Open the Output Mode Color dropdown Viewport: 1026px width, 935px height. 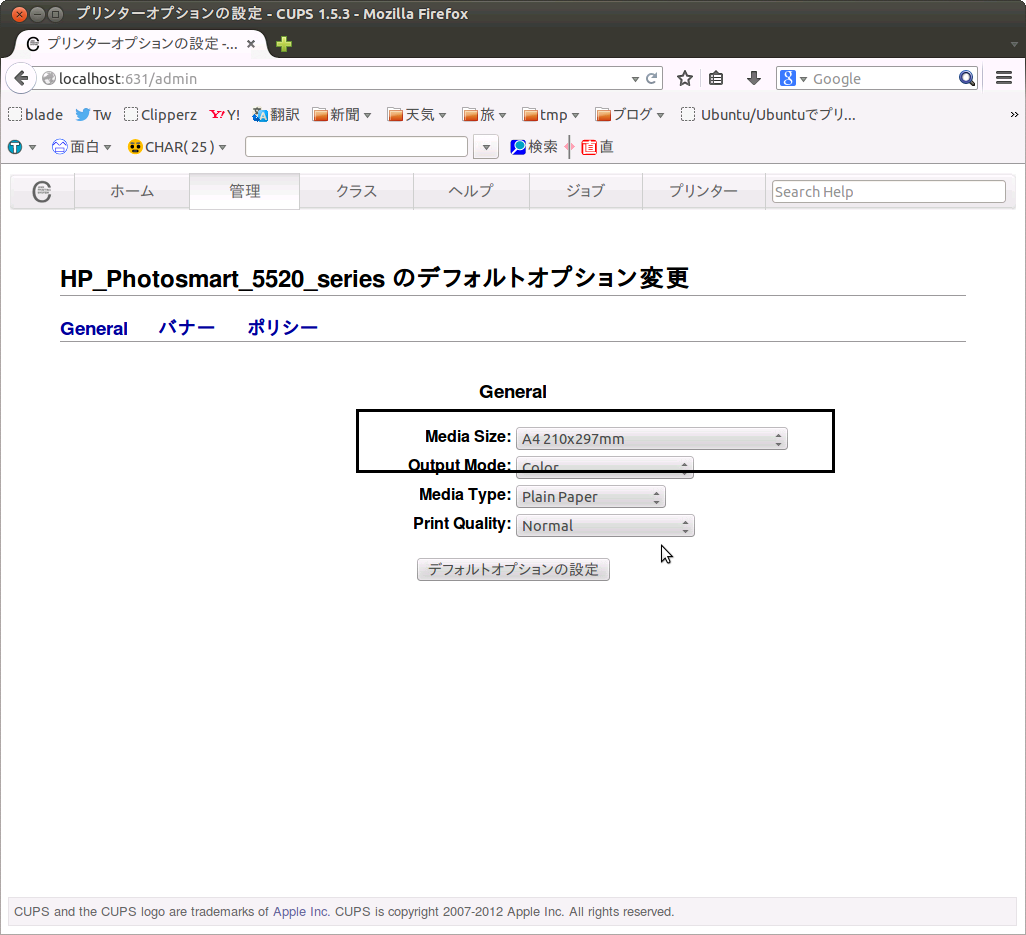pos(605,467)
